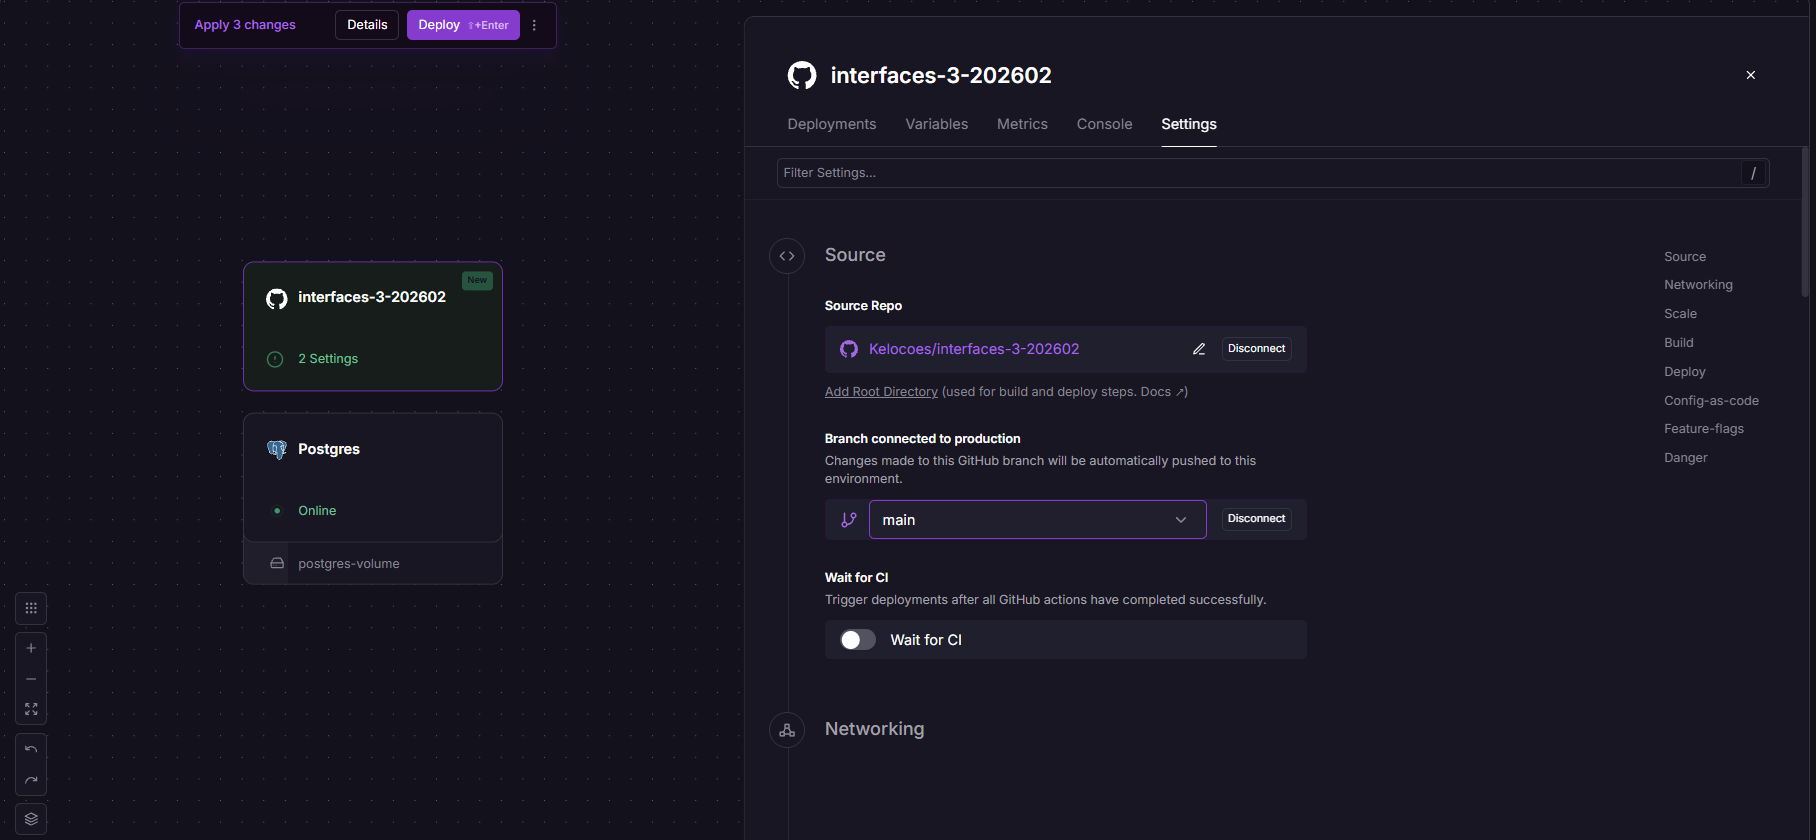
Task: Disconnect the source repo
Action: 1257,349
